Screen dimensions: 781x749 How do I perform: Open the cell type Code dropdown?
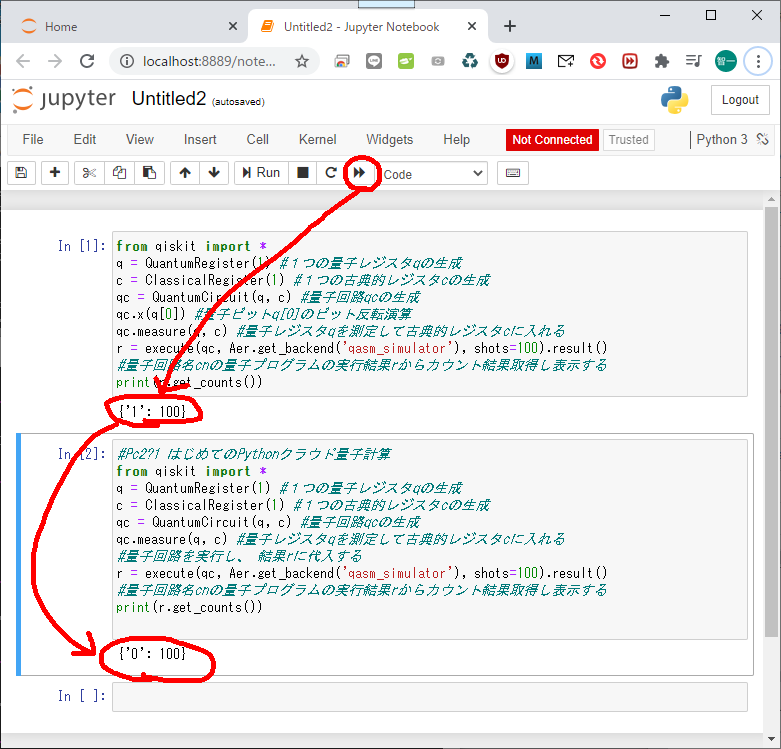[x=432, y=174]
